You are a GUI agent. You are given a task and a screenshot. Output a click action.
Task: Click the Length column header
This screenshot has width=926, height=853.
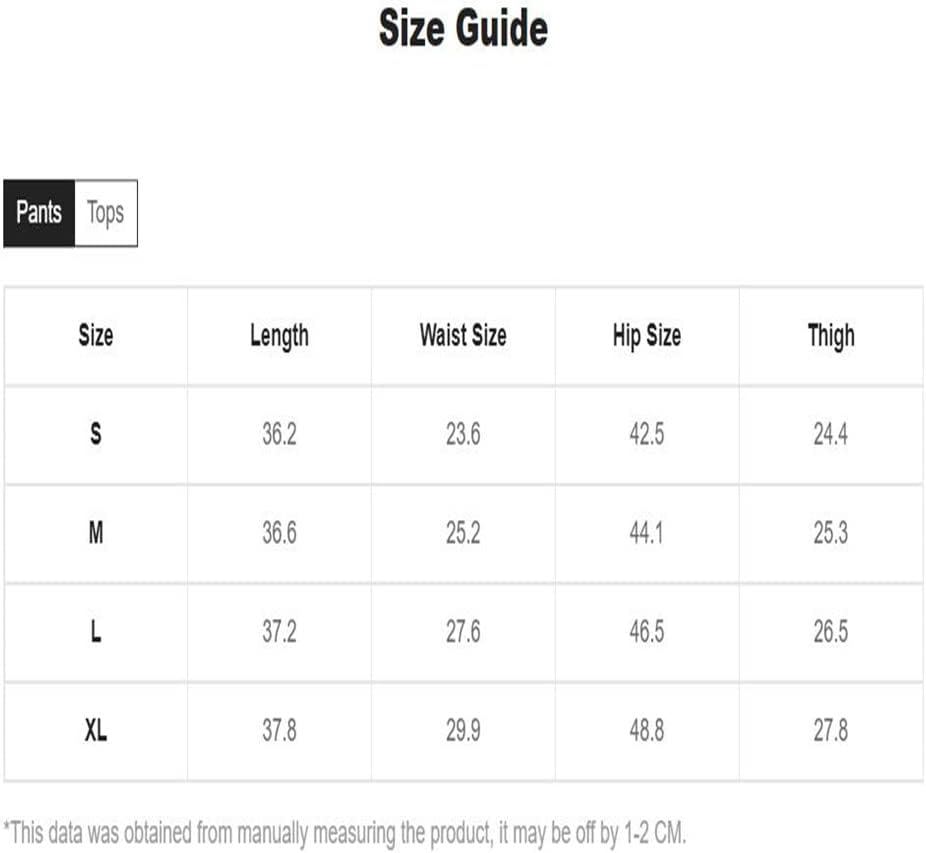[279, 337]
